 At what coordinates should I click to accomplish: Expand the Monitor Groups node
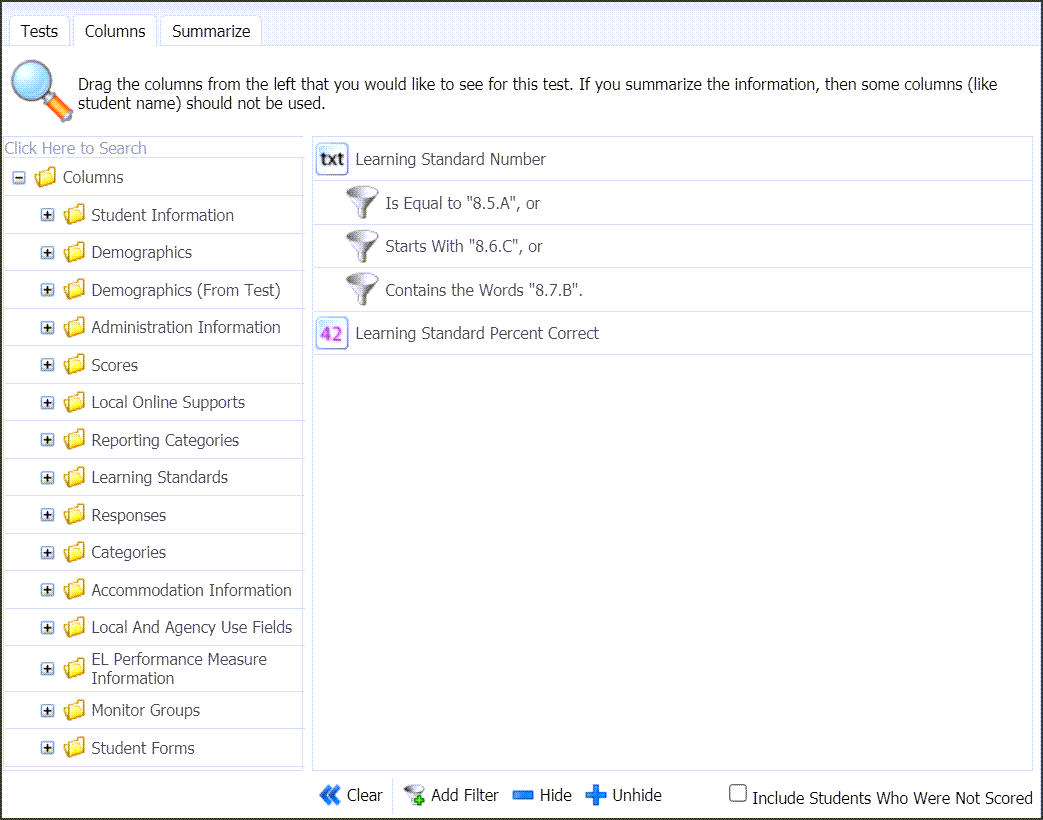[47, 710]
